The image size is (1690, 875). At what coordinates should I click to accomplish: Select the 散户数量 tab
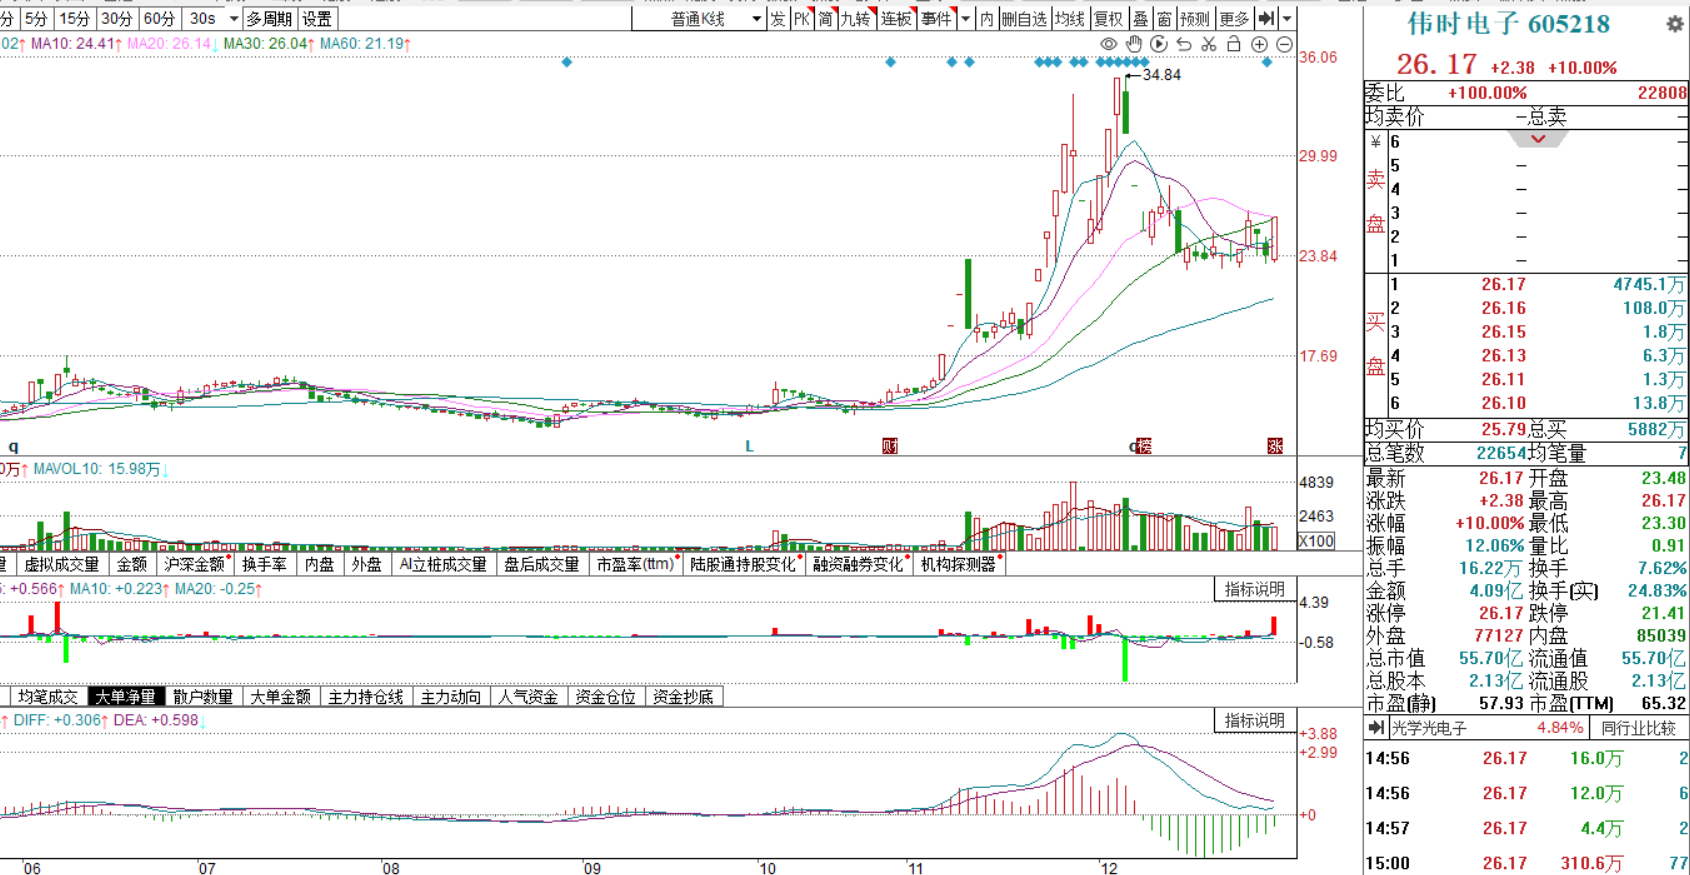203,696
